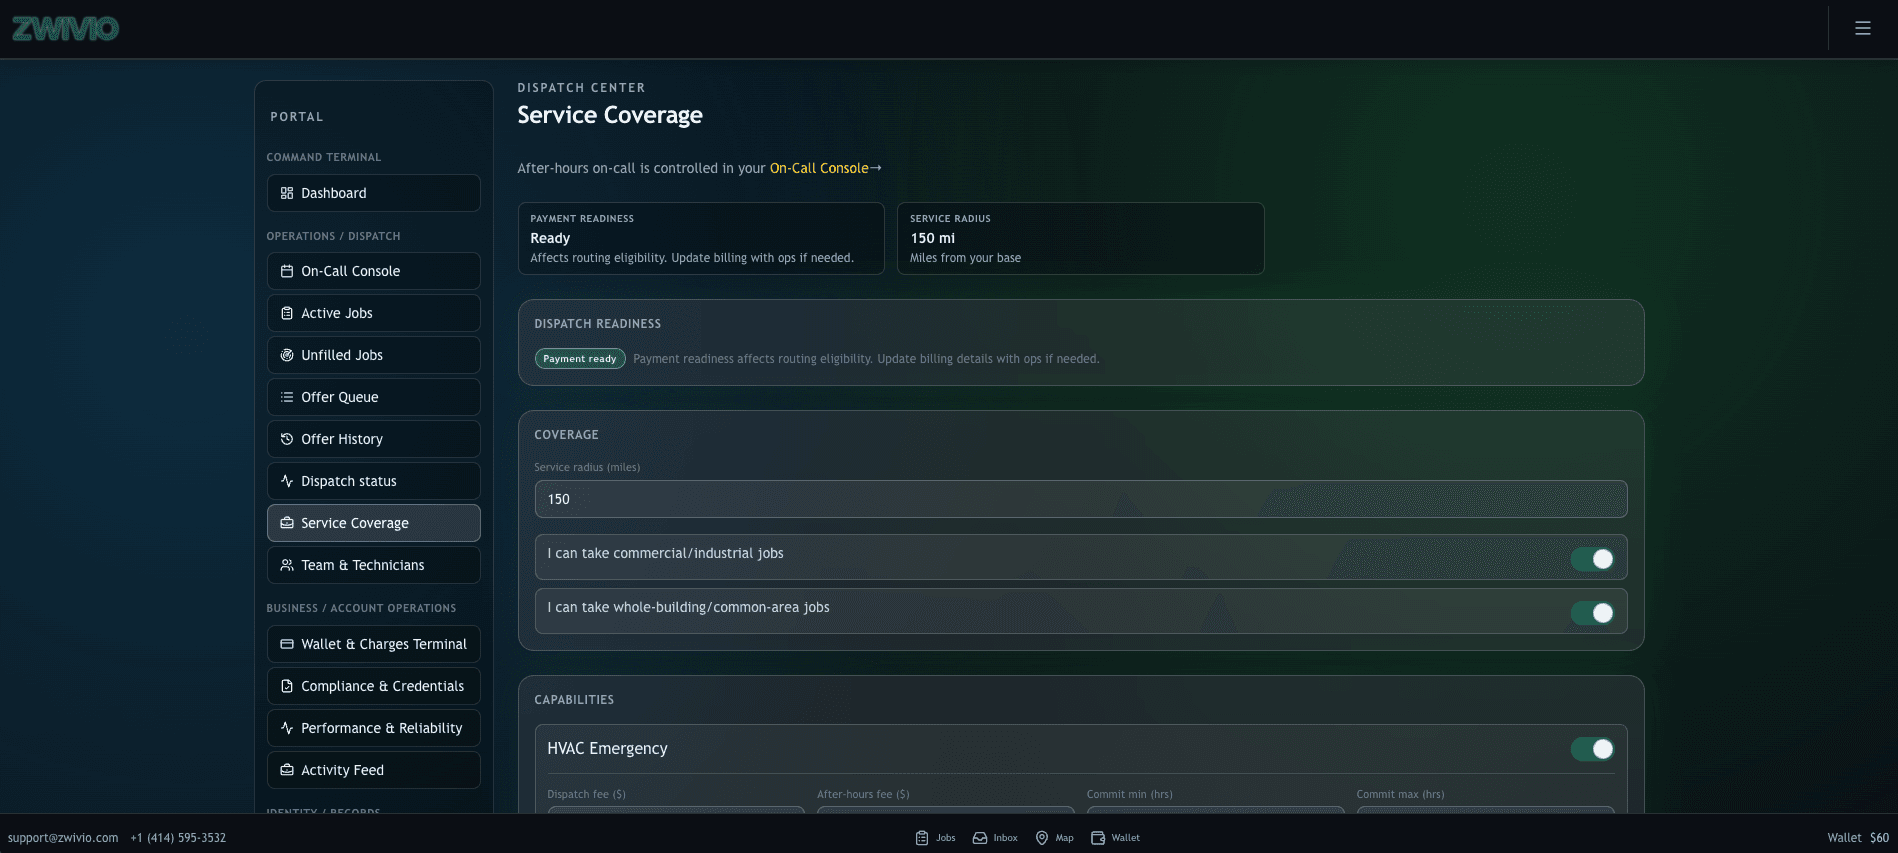Focus the Service radius miles field
1898x853 pixels.
click(x=1080, y=499)
